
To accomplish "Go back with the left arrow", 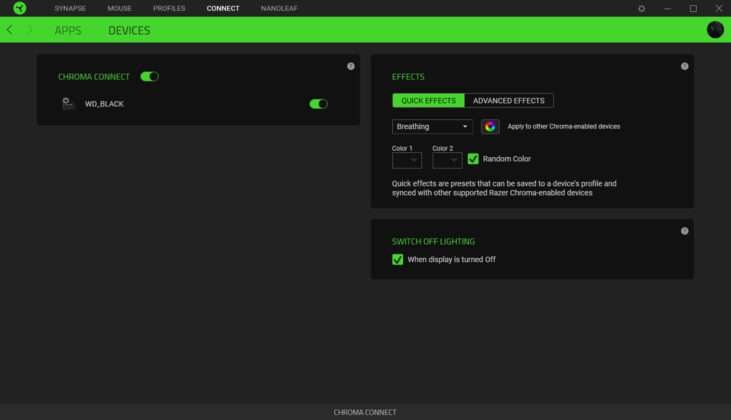I will (x=10, y=30).
